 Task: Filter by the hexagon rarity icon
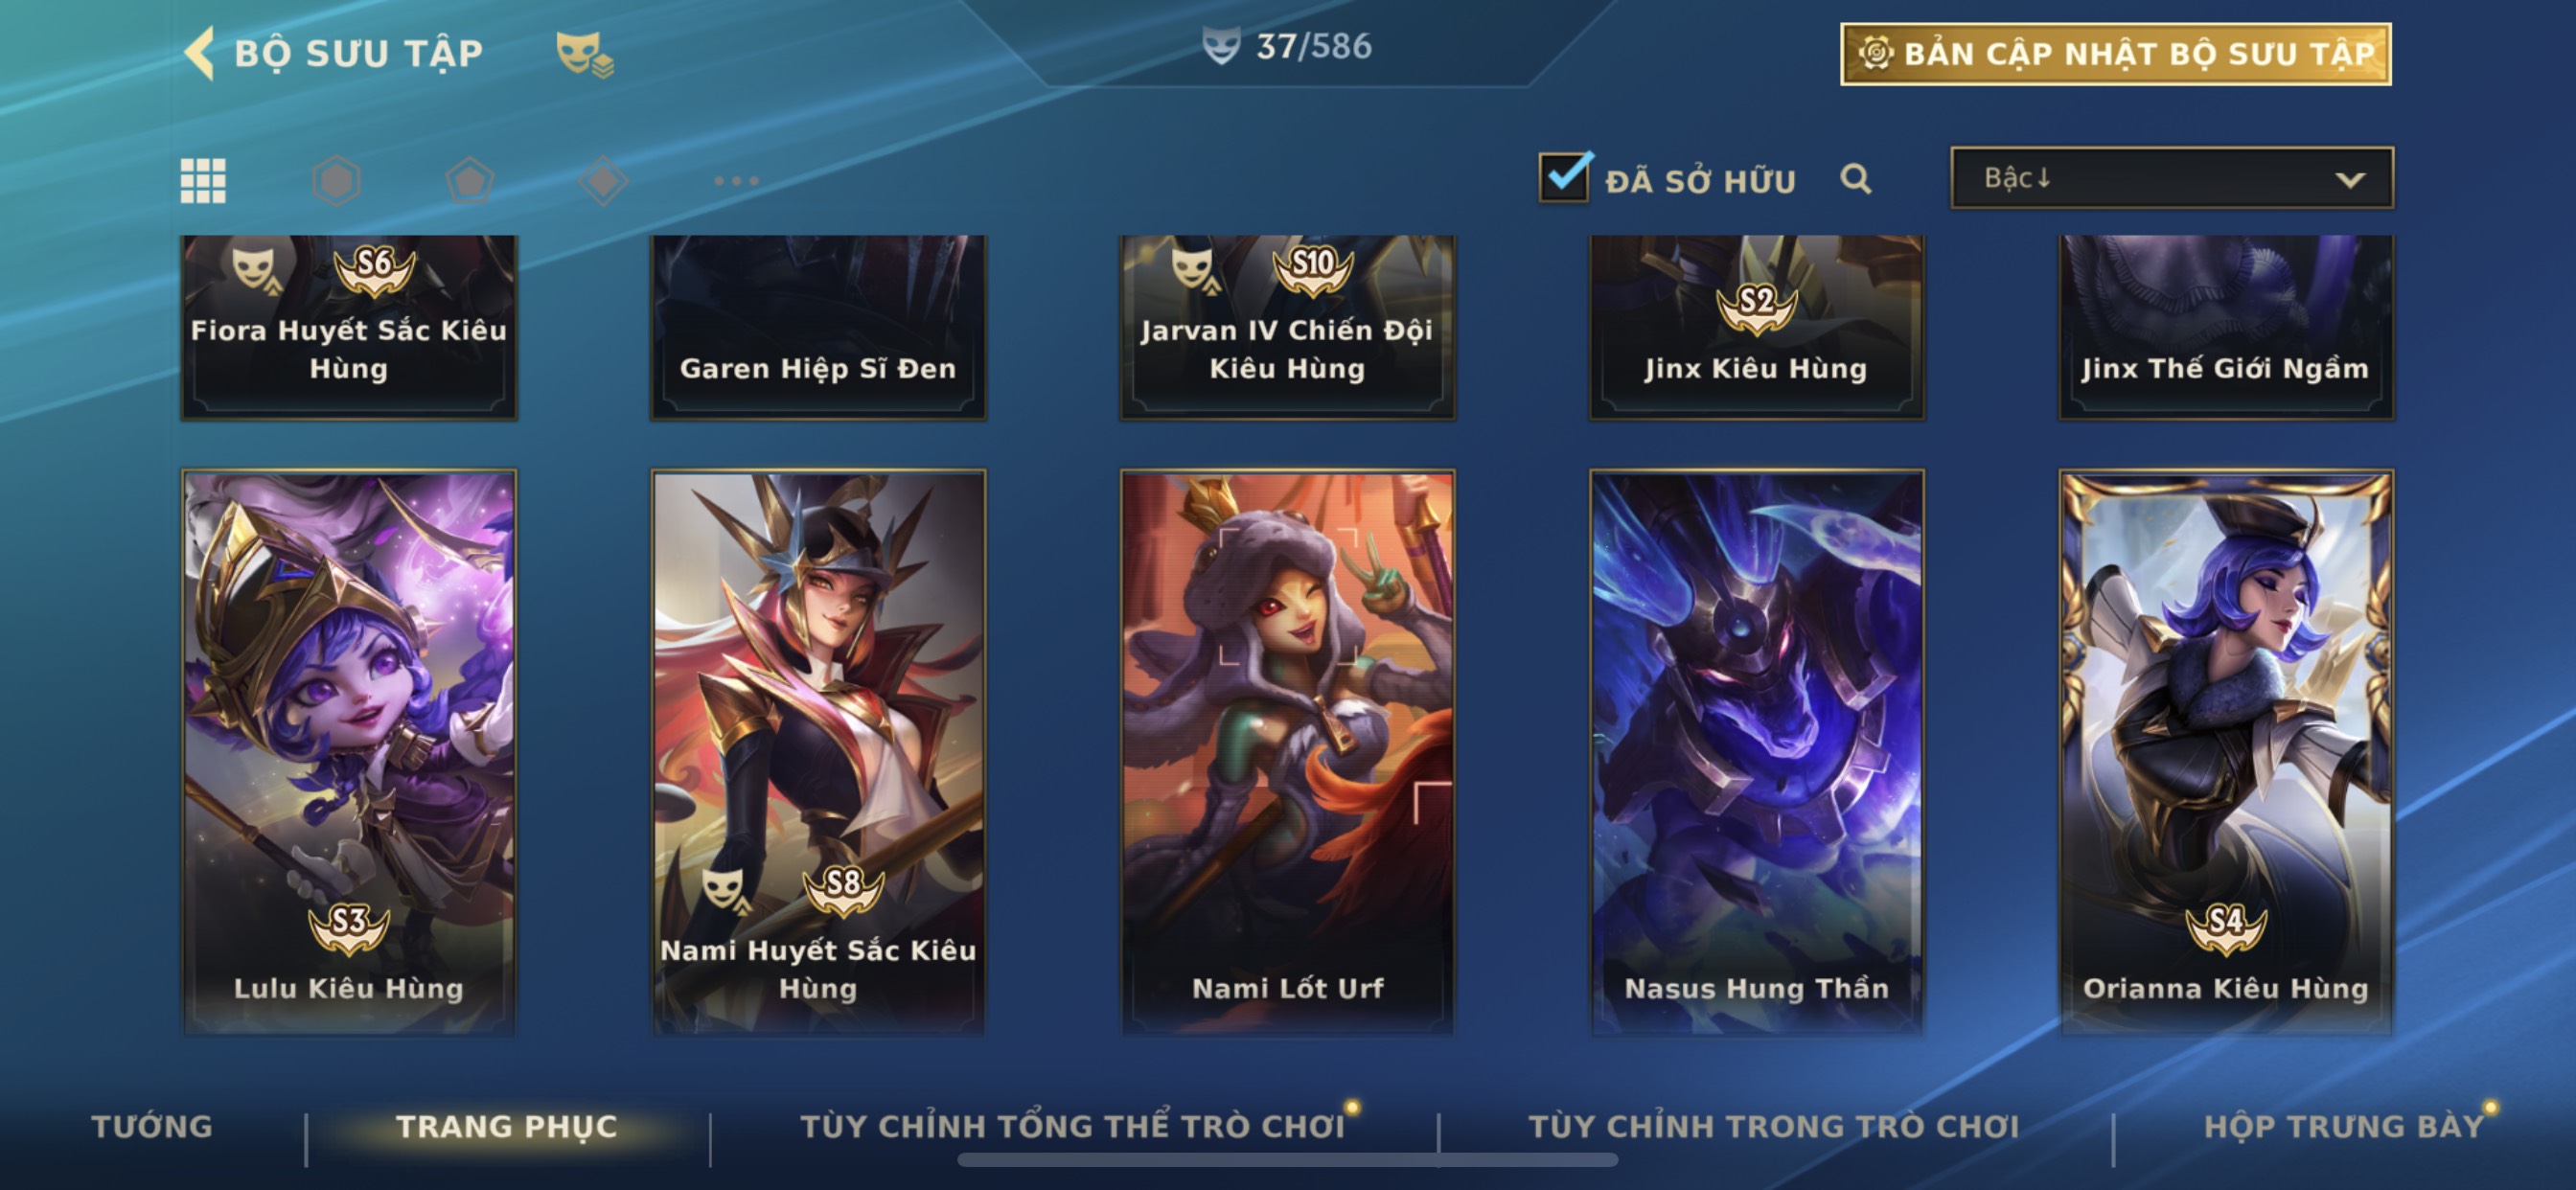[x=337, y=181]
